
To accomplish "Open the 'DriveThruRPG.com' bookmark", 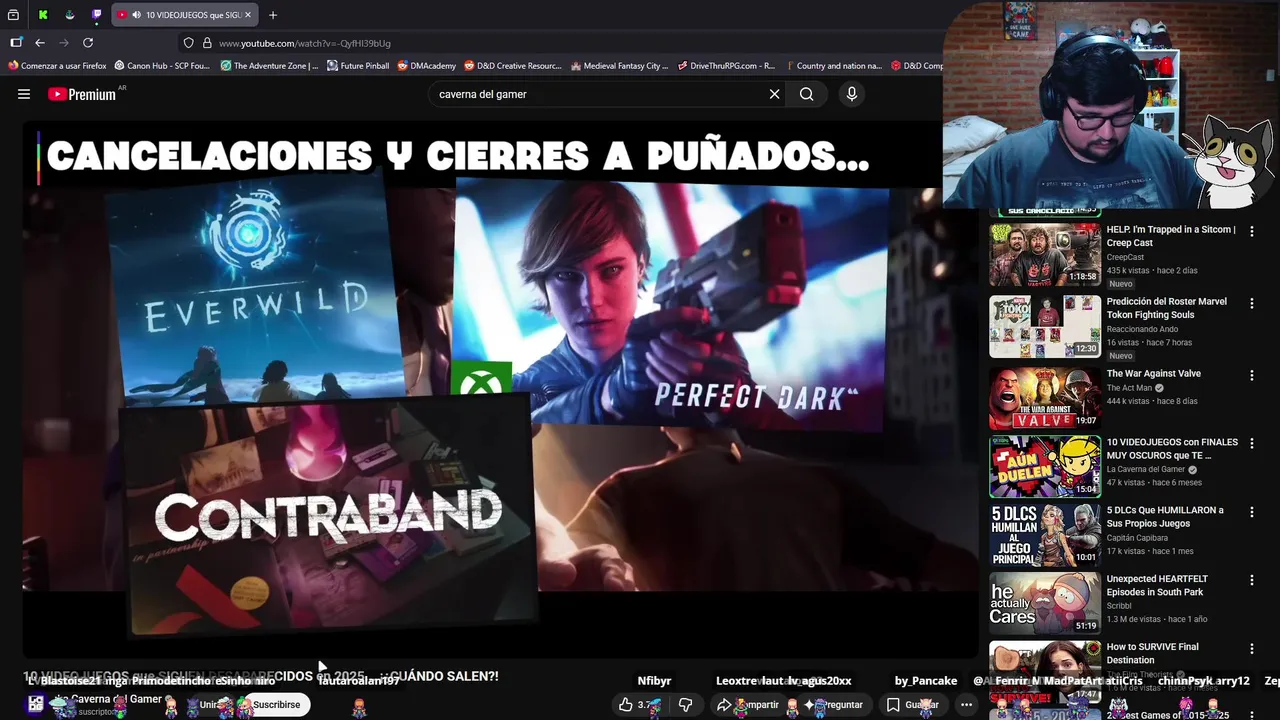I will (726, 66).
